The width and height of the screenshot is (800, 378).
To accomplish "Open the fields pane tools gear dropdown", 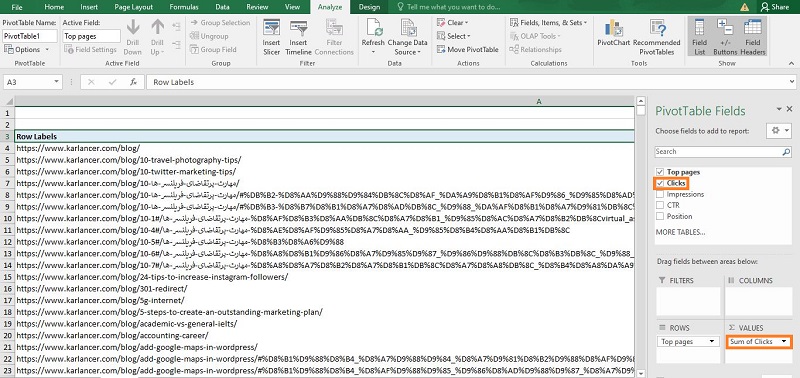I will 779,131.
